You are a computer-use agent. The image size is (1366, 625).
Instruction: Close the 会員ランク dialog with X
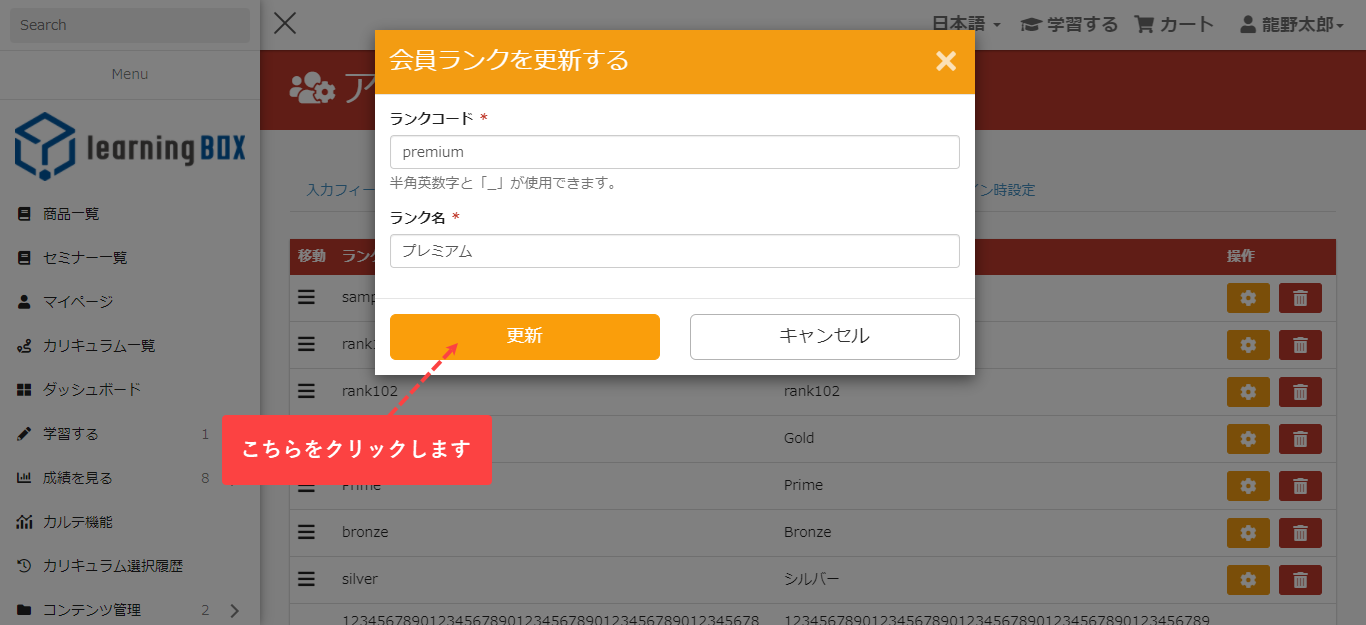coord(945,61)
